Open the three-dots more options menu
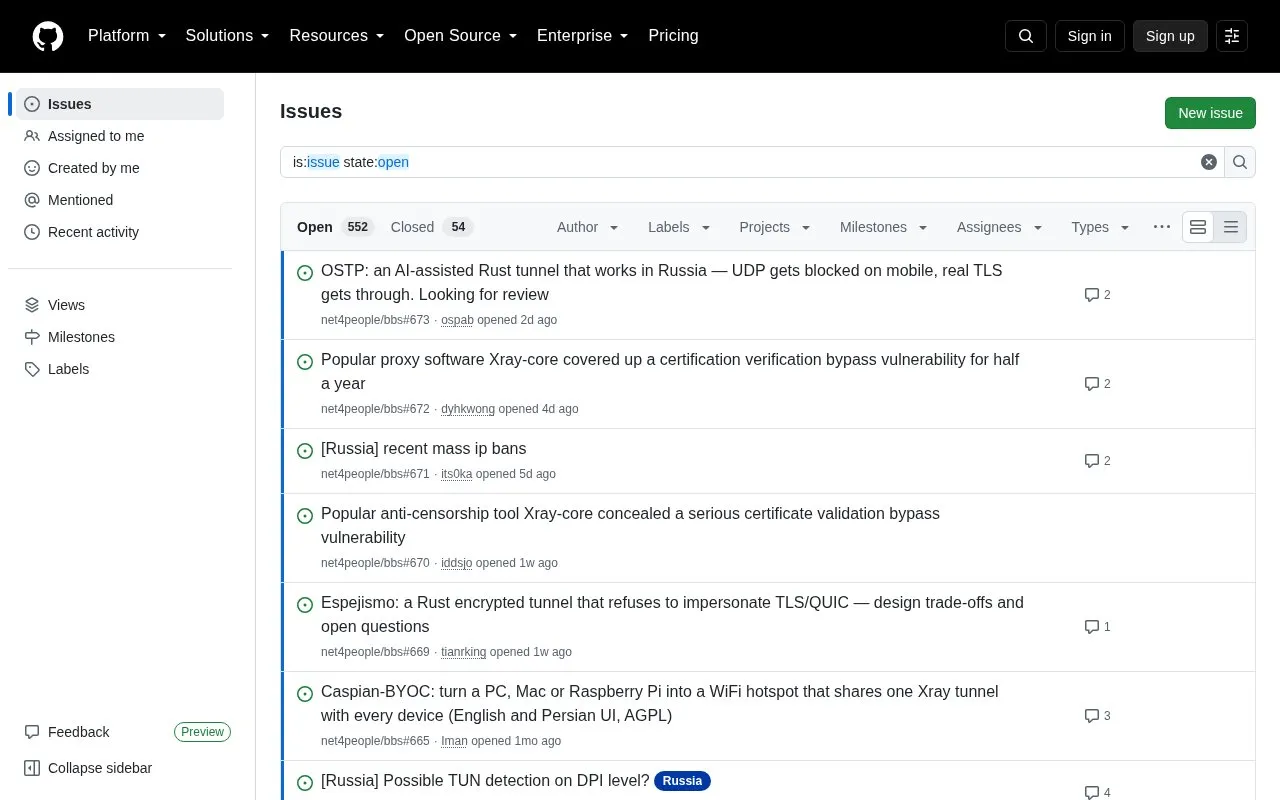Image resolution: width=1280 pixels, height=800 pixels. [x=1162, y=227]
